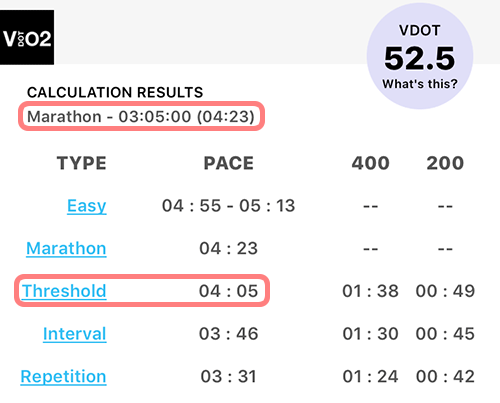The width and height of the screenshot is (500, 403).
Task: Open the Interval pace type link
Action: click(x=75, y=334)
